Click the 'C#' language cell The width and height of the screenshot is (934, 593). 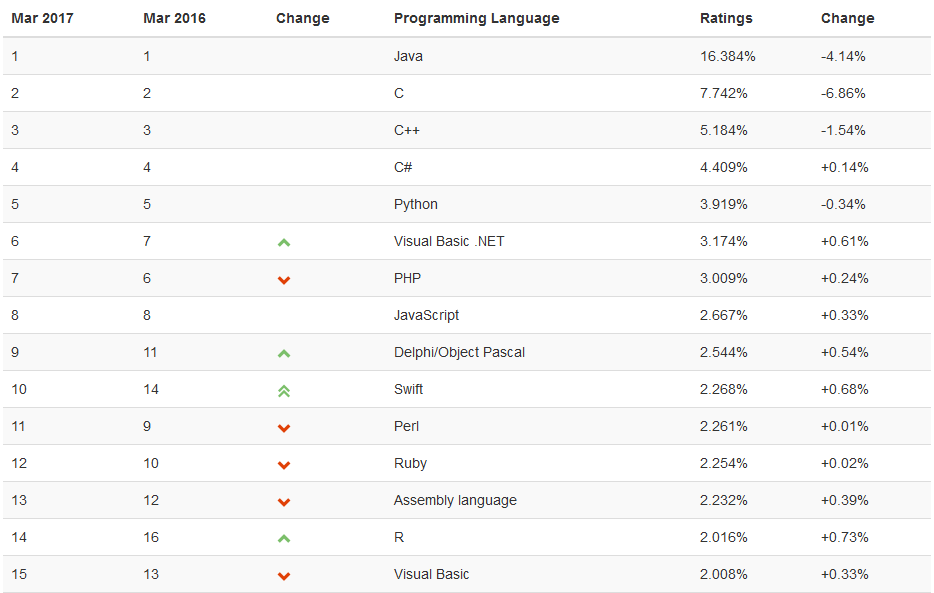[x=403, y=167]
